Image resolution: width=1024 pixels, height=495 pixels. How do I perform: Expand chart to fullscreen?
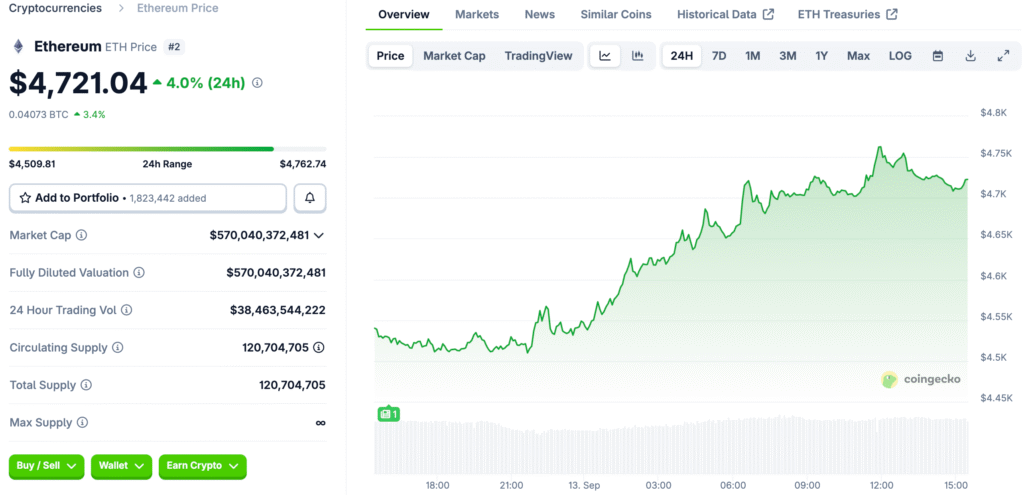click(x=1004, y=56)
